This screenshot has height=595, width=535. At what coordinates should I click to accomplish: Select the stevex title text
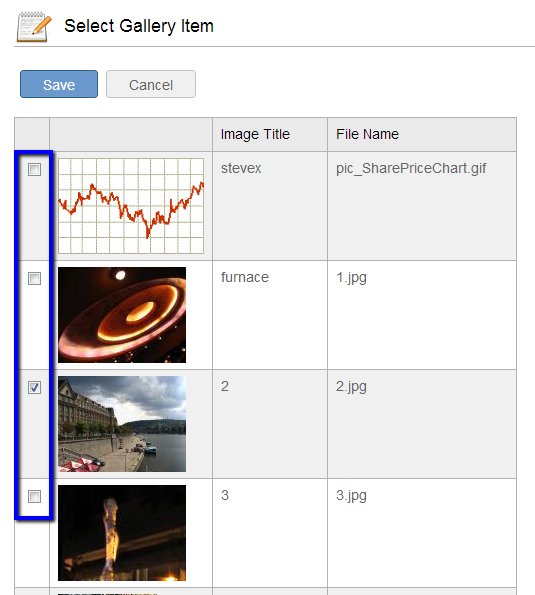click(241, 168)
